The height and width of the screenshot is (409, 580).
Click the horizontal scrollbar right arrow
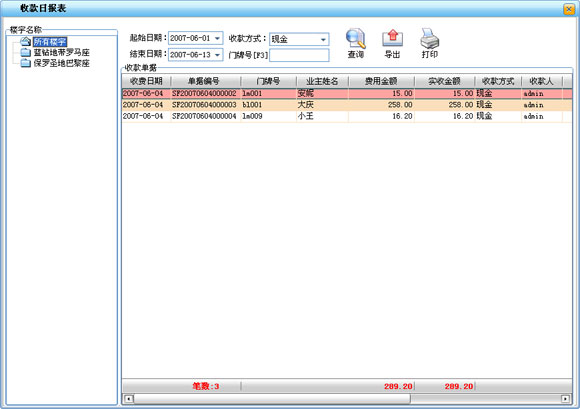(x=565, y=399)
